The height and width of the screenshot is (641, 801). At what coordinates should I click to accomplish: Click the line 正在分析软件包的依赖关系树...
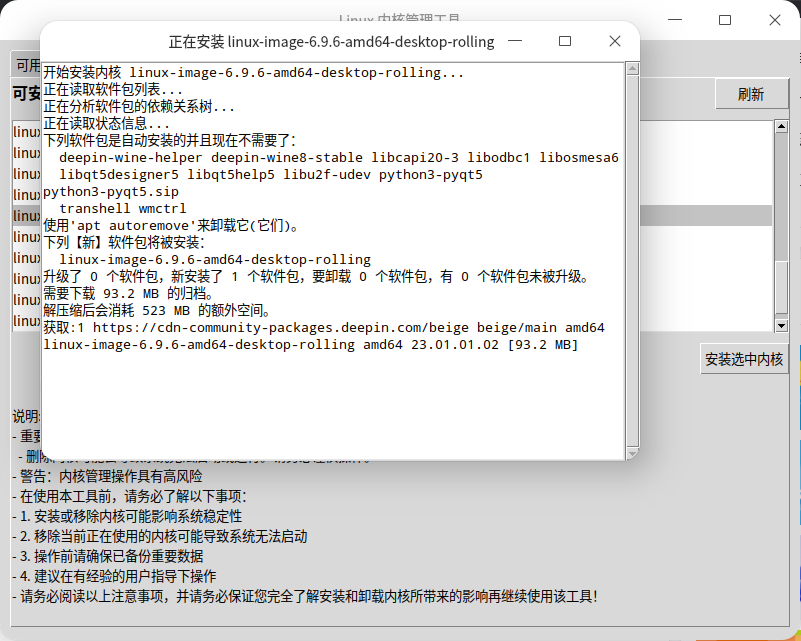139,106
